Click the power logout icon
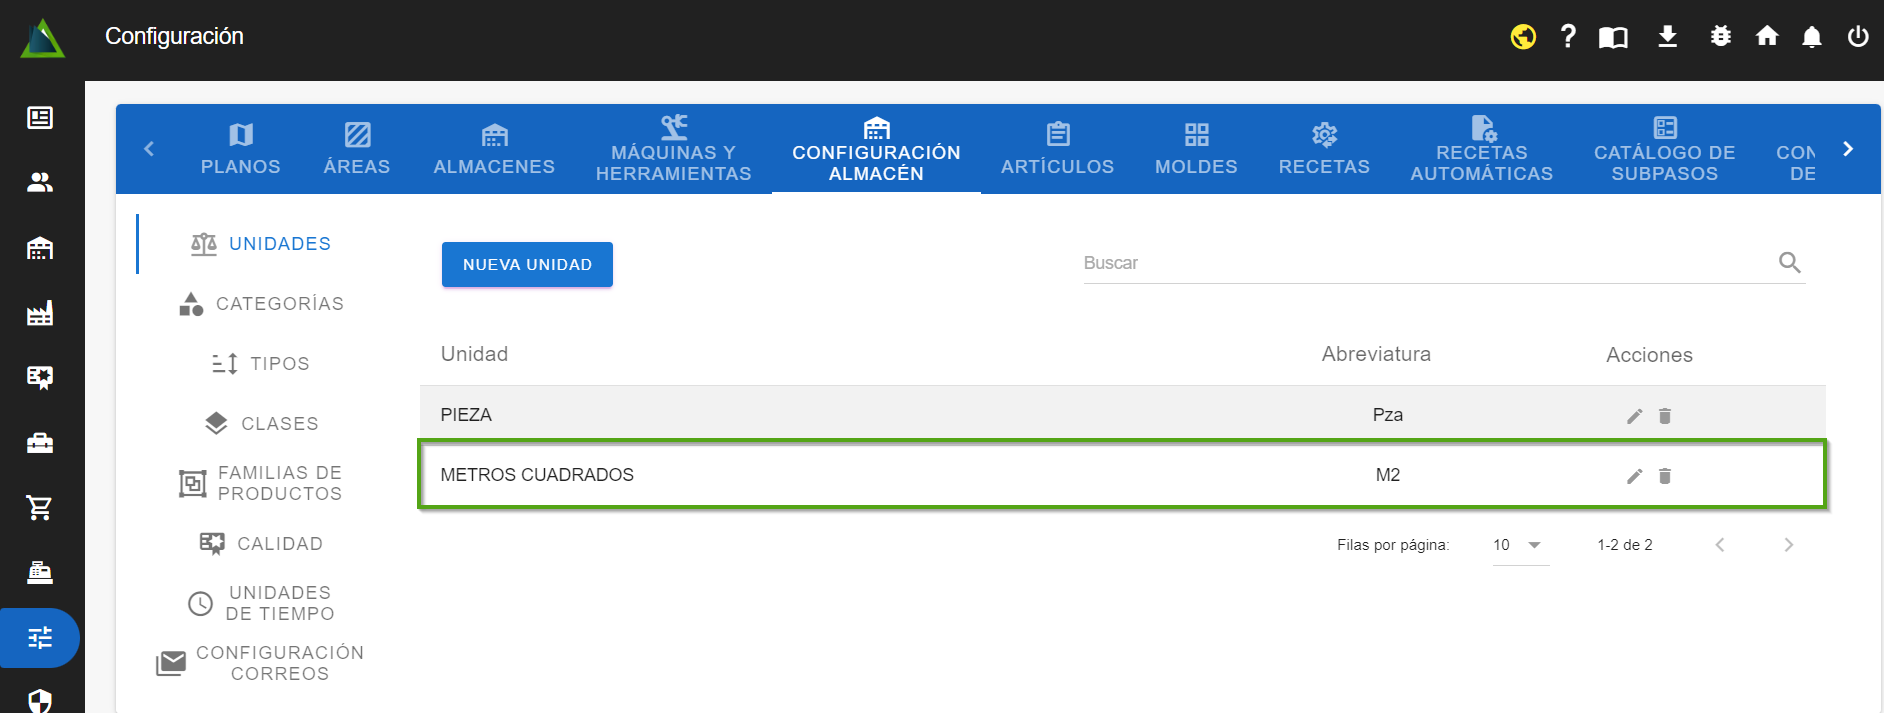This screenshot has width=1884, height=713. (x=1857, y=37)
